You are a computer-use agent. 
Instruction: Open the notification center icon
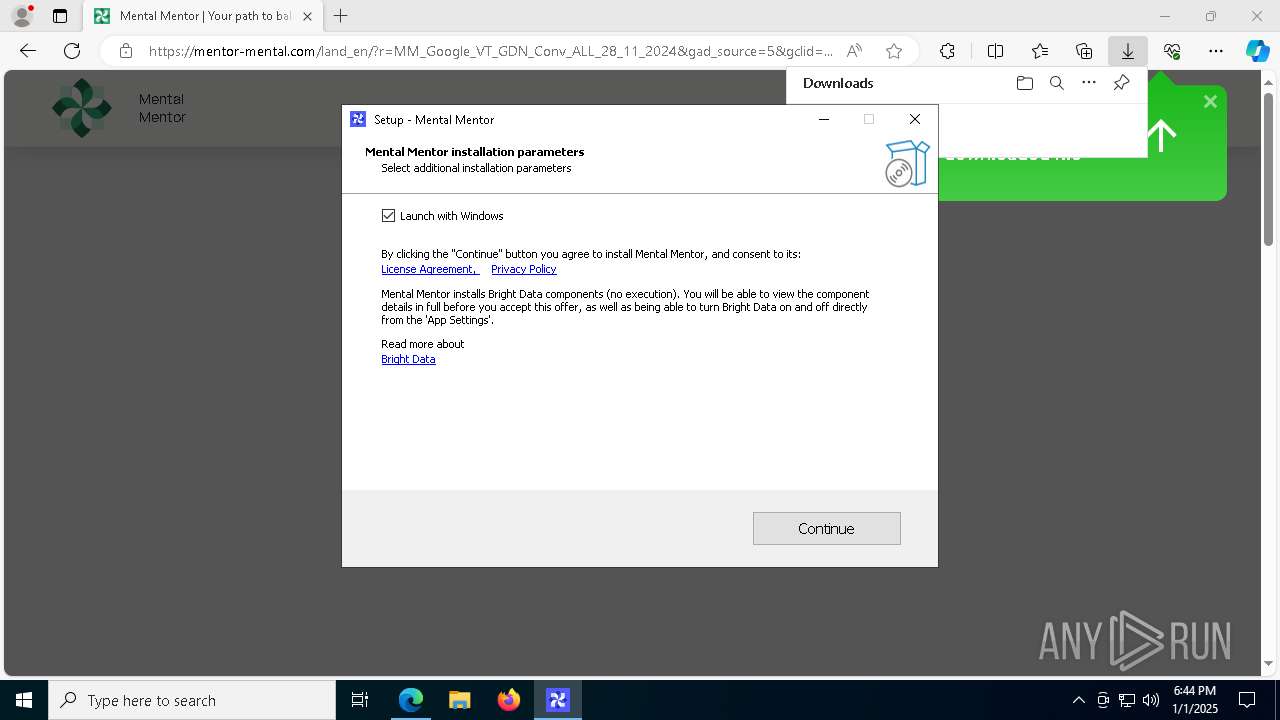coord(1247,700)
